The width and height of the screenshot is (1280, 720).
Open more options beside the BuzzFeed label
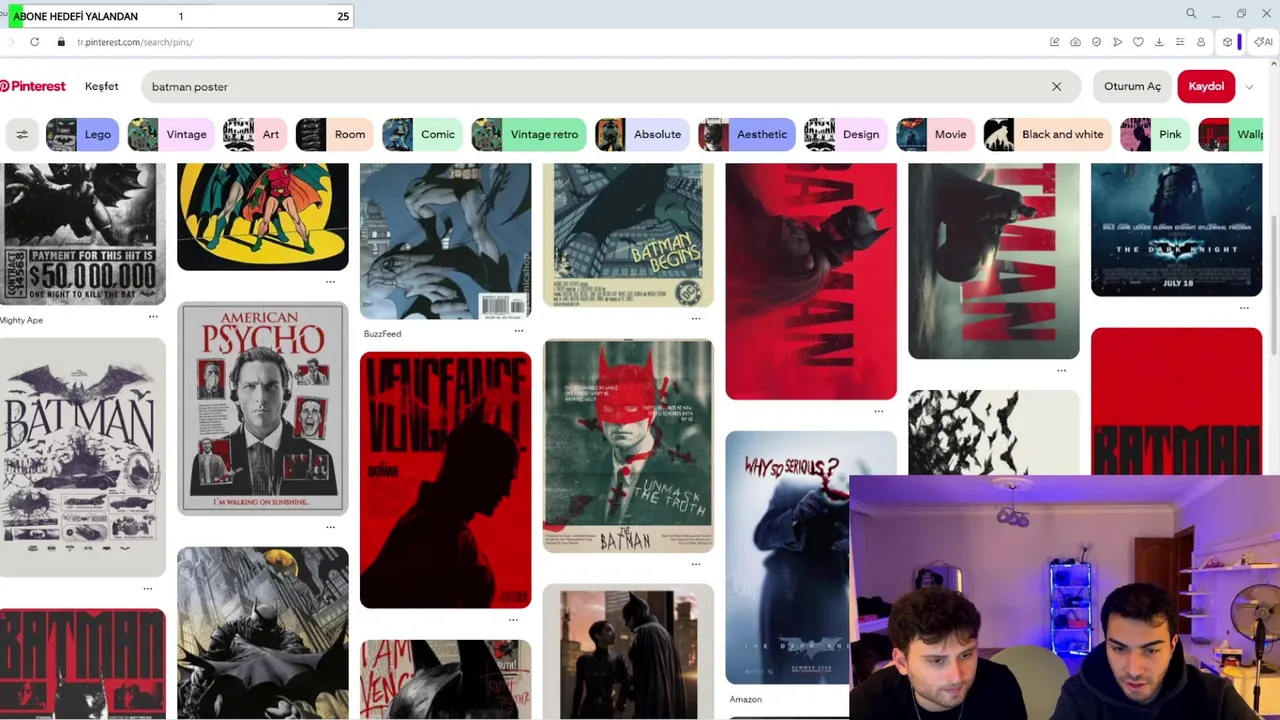[x=518, y=330]
